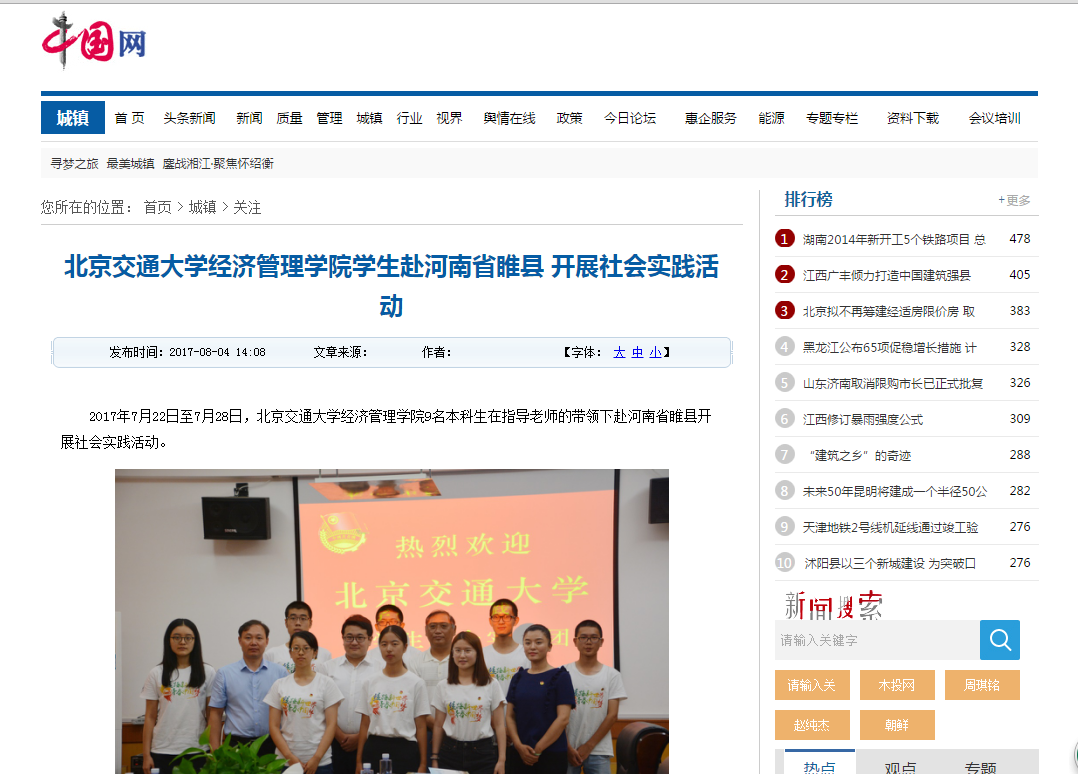Open ranked article 江西修订暴雨强度公式

[863, 419]
